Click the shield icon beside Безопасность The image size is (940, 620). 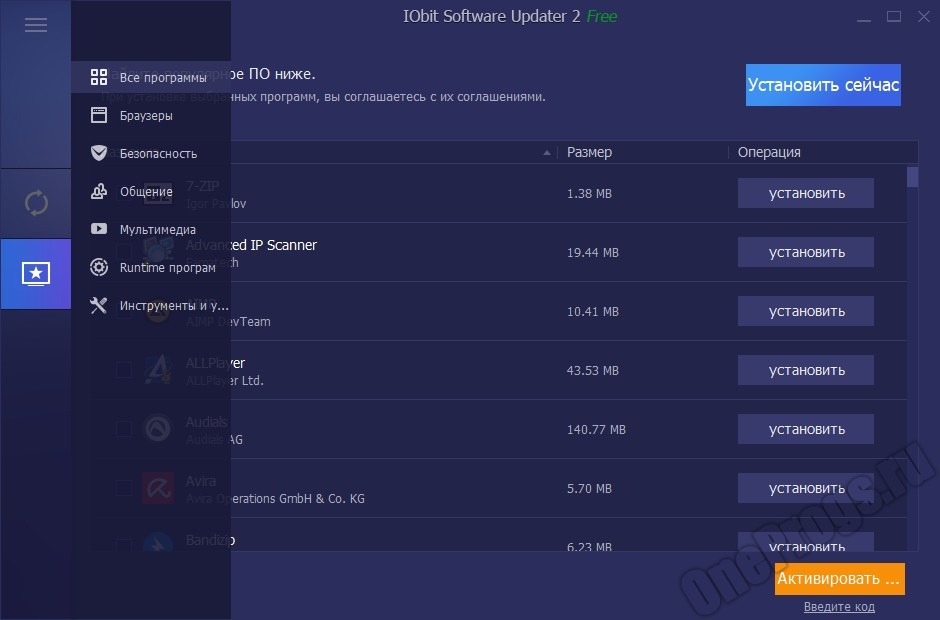pyautogui.click(x=99, y=153)
